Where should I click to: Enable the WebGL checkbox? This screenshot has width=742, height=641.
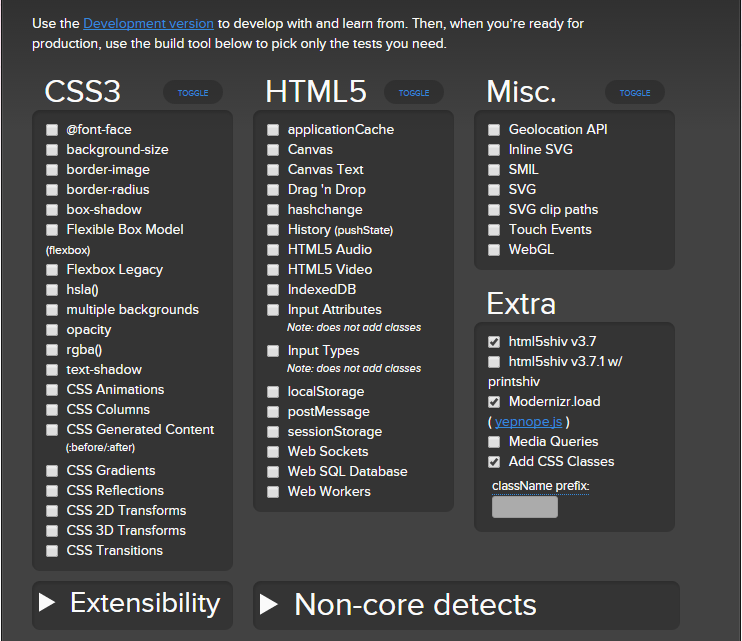(x=494, y=250)
